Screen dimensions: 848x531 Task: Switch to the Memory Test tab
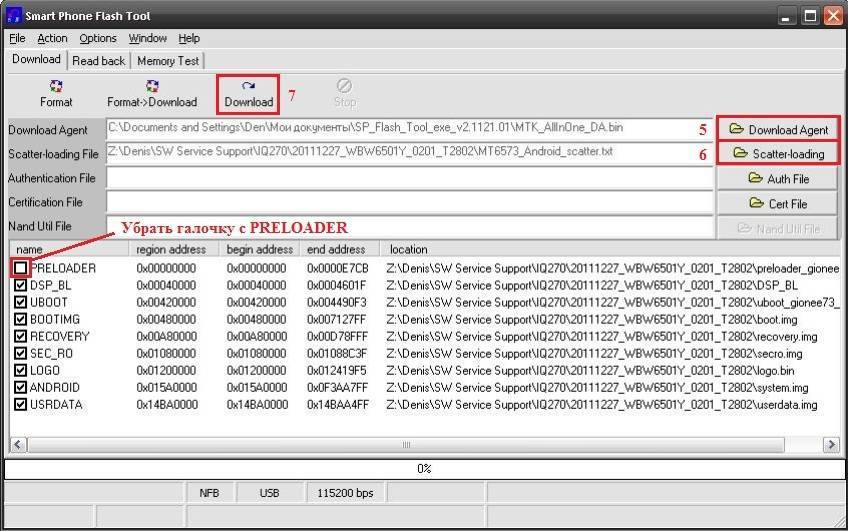pos(168,60)
